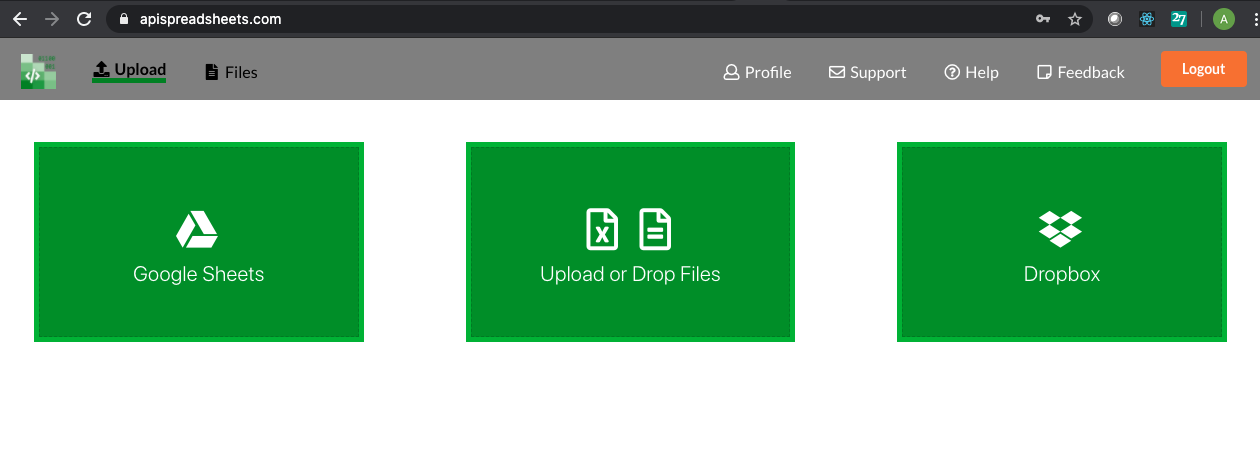Bookmark the page with the star icon
1260x472 pixels.
point(1075,18)
